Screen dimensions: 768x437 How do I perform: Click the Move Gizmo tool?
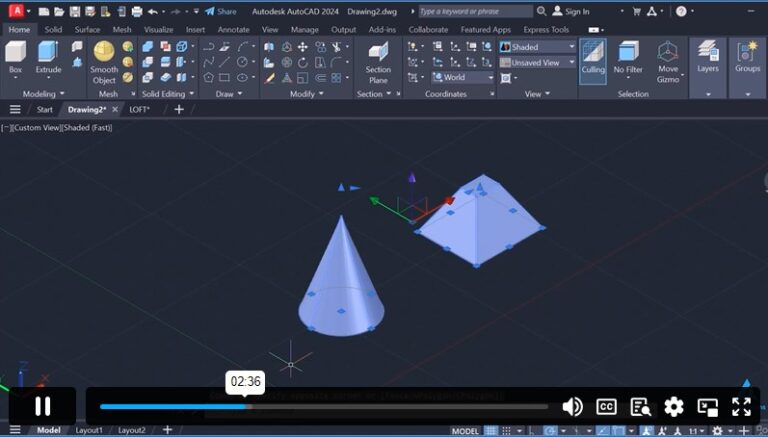coord(668,62)
